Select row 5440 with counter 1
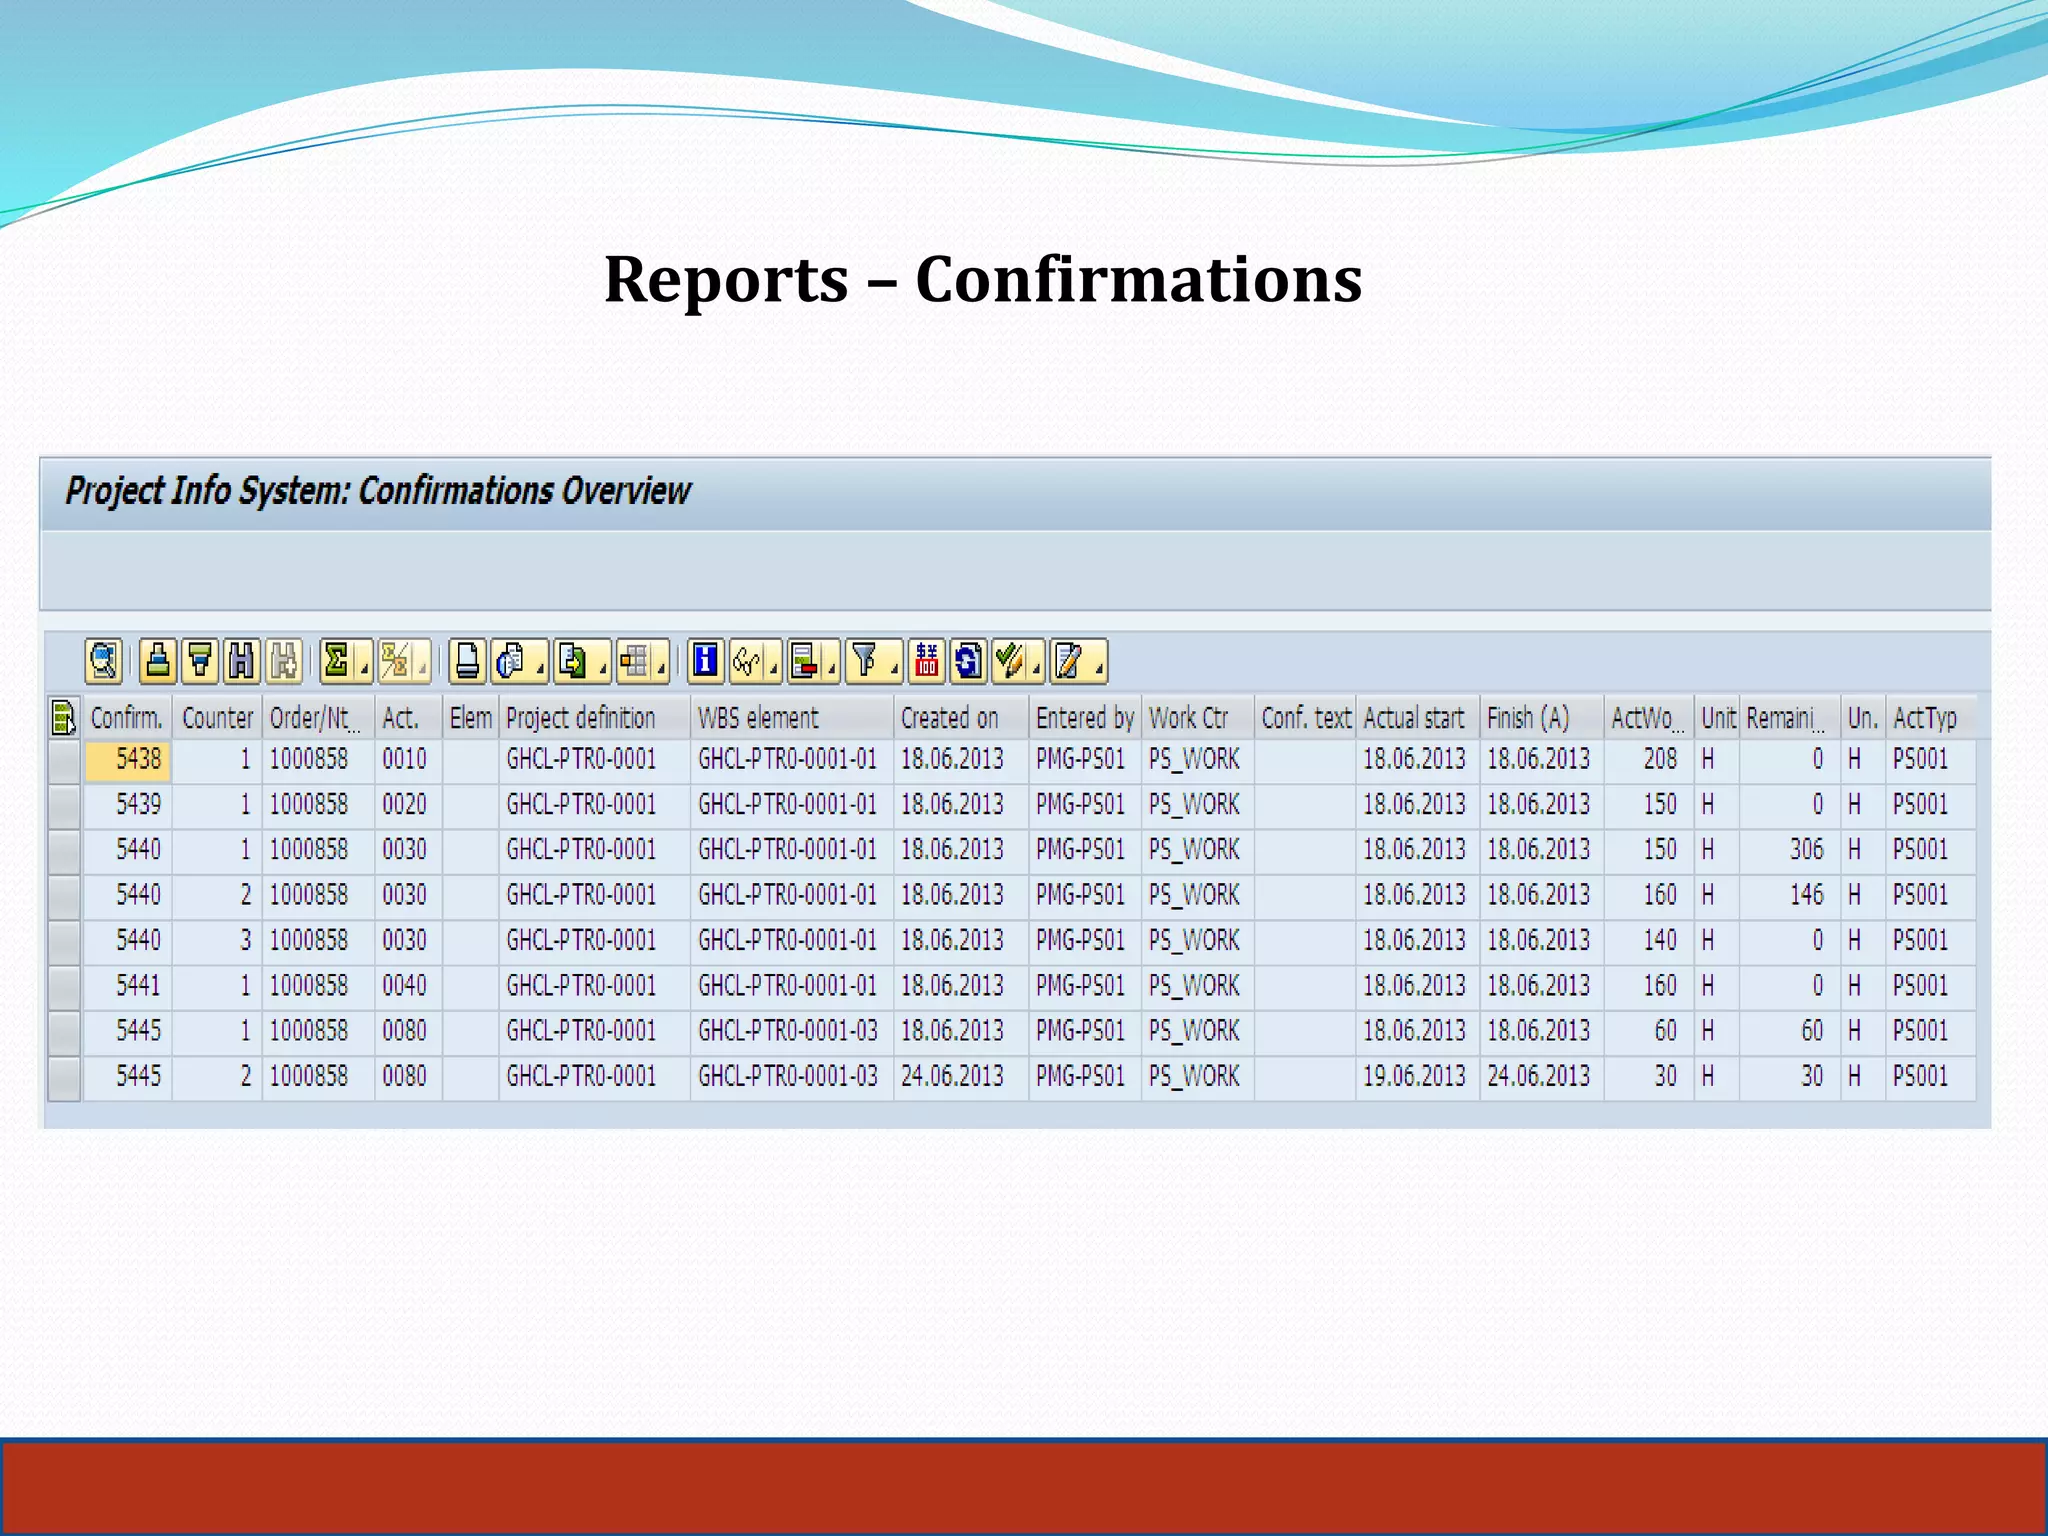 pos(64,850)
